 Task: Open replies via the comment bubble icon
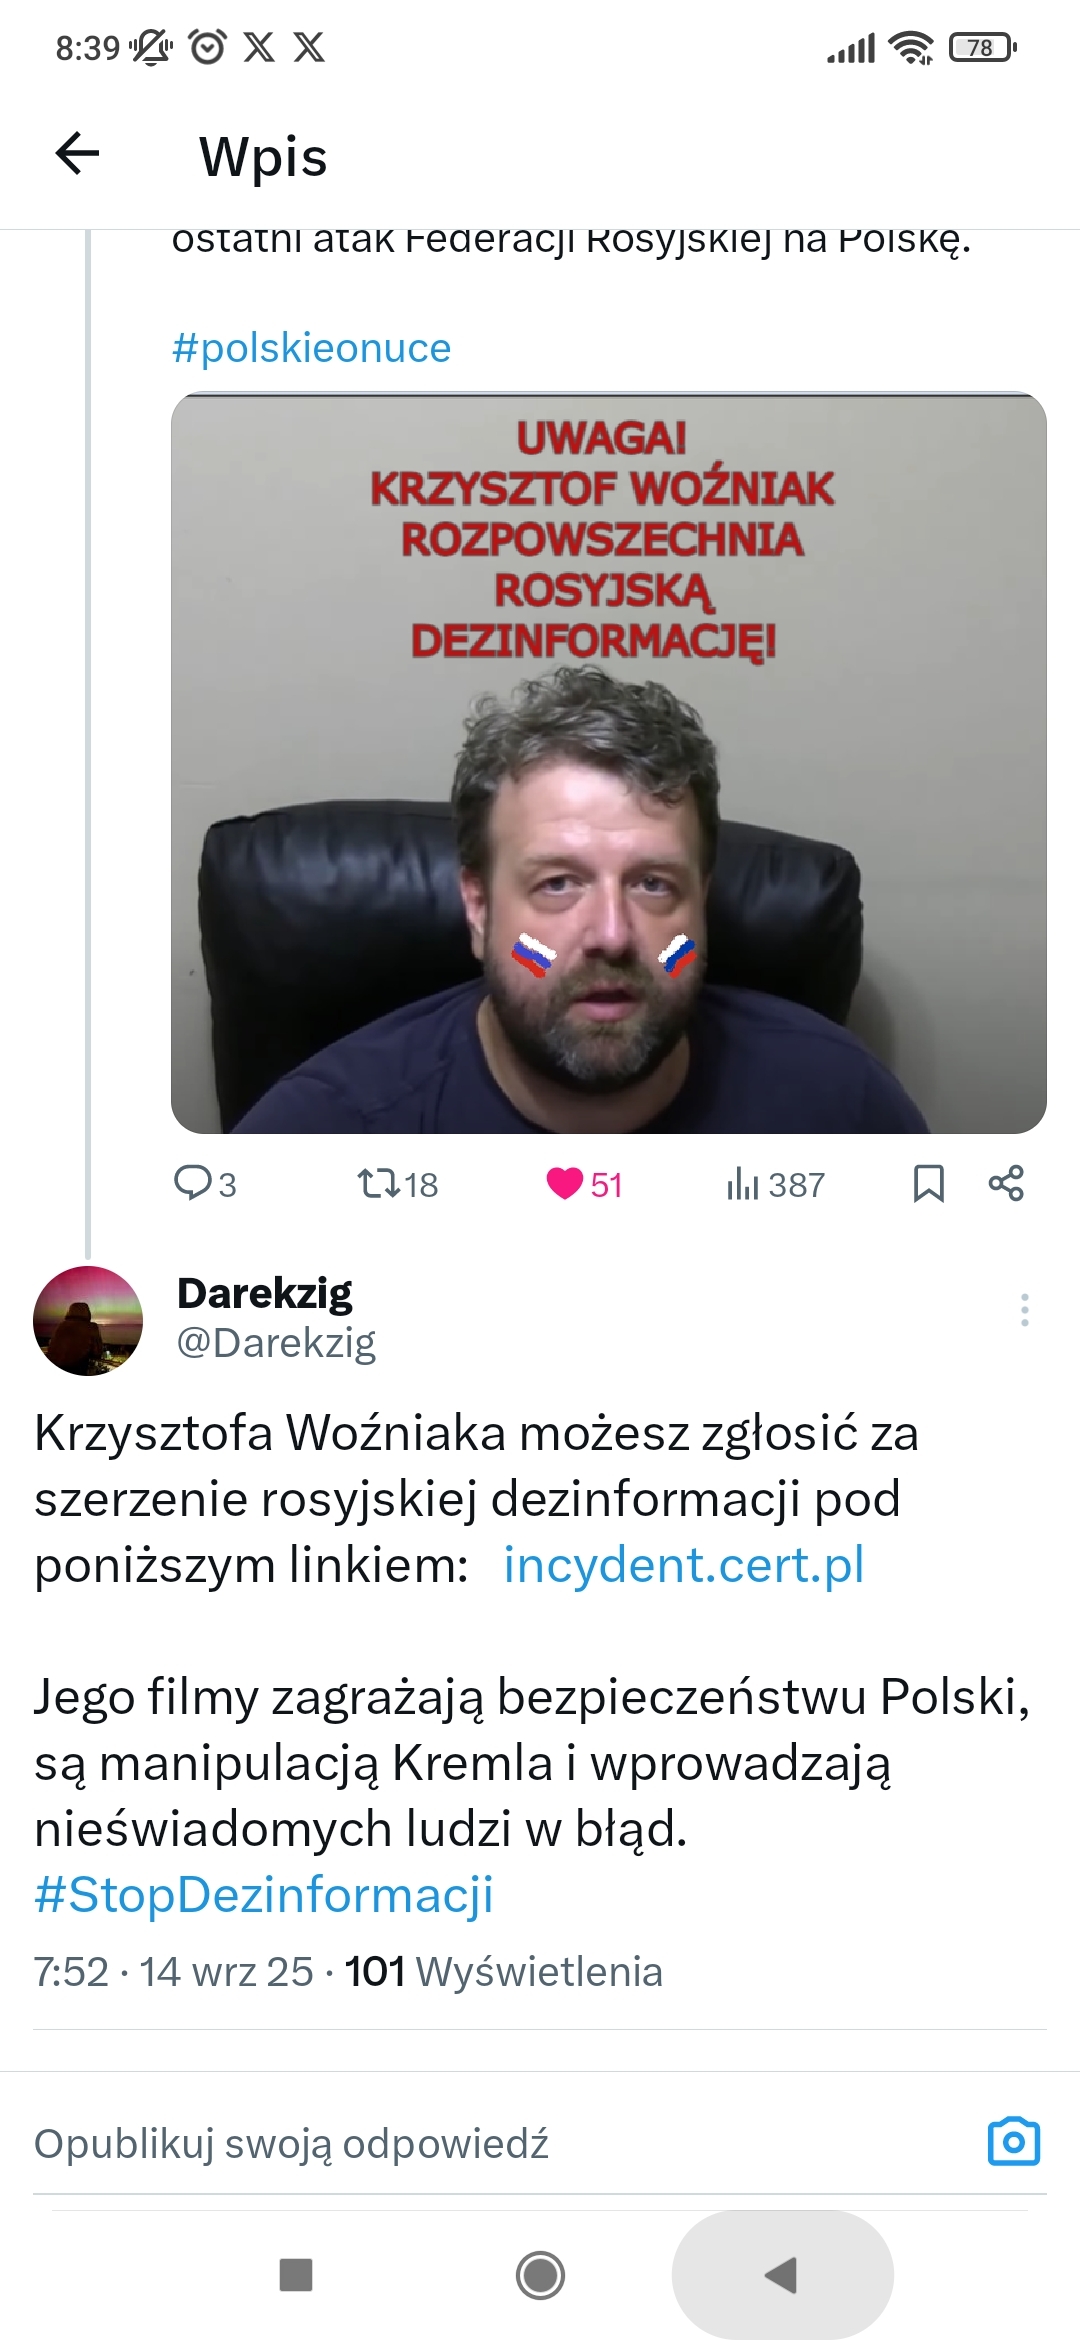coord(191,1183)
